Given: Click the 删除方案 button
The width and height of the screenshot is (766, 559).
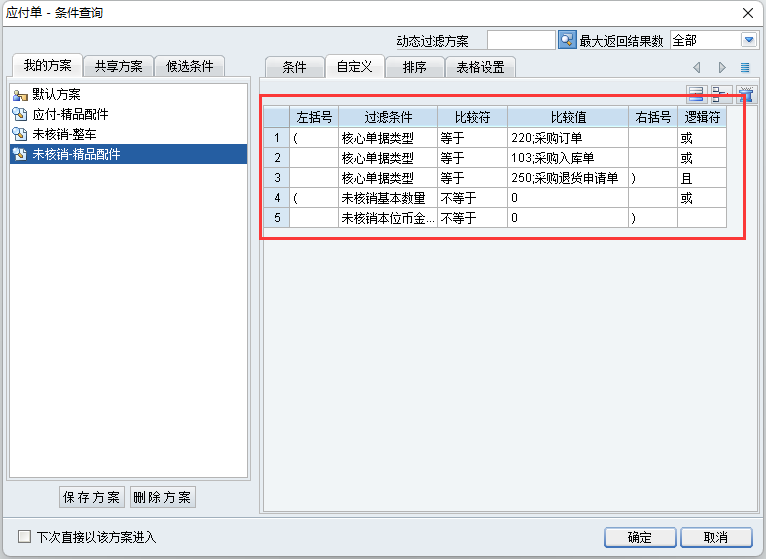Looking at the screenshot, I should (162, 497).
